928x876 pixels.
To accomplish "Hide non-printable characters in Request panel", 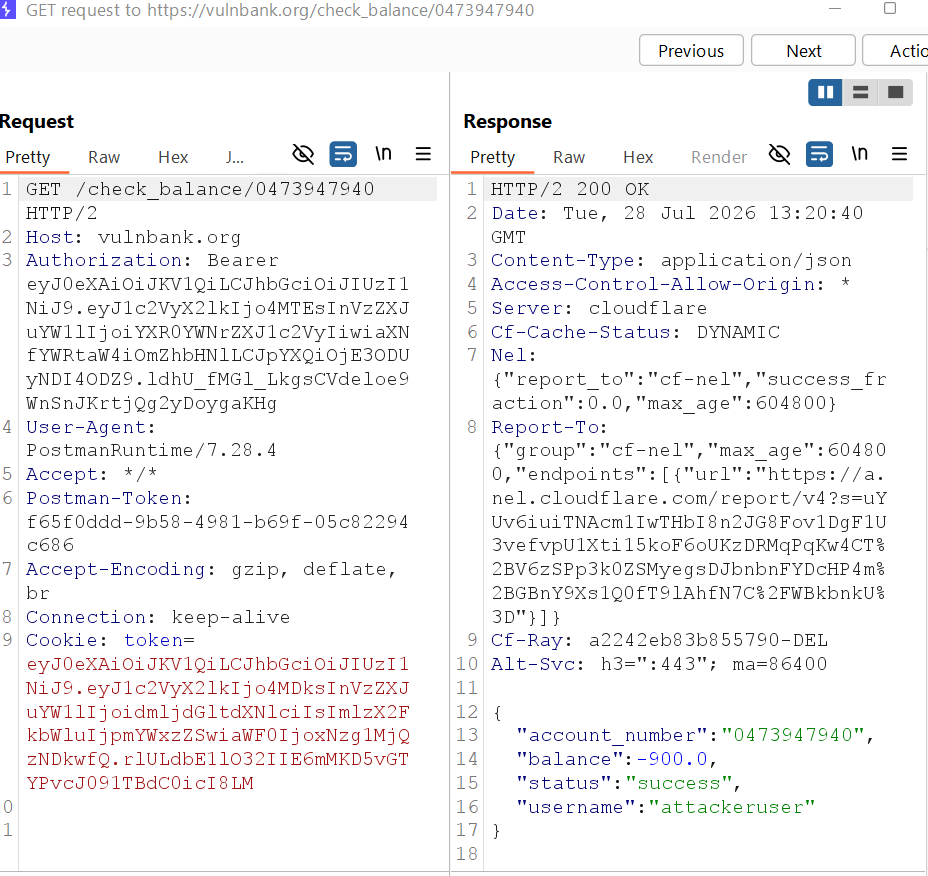I will pyautogui.click(x=303, y=154).
